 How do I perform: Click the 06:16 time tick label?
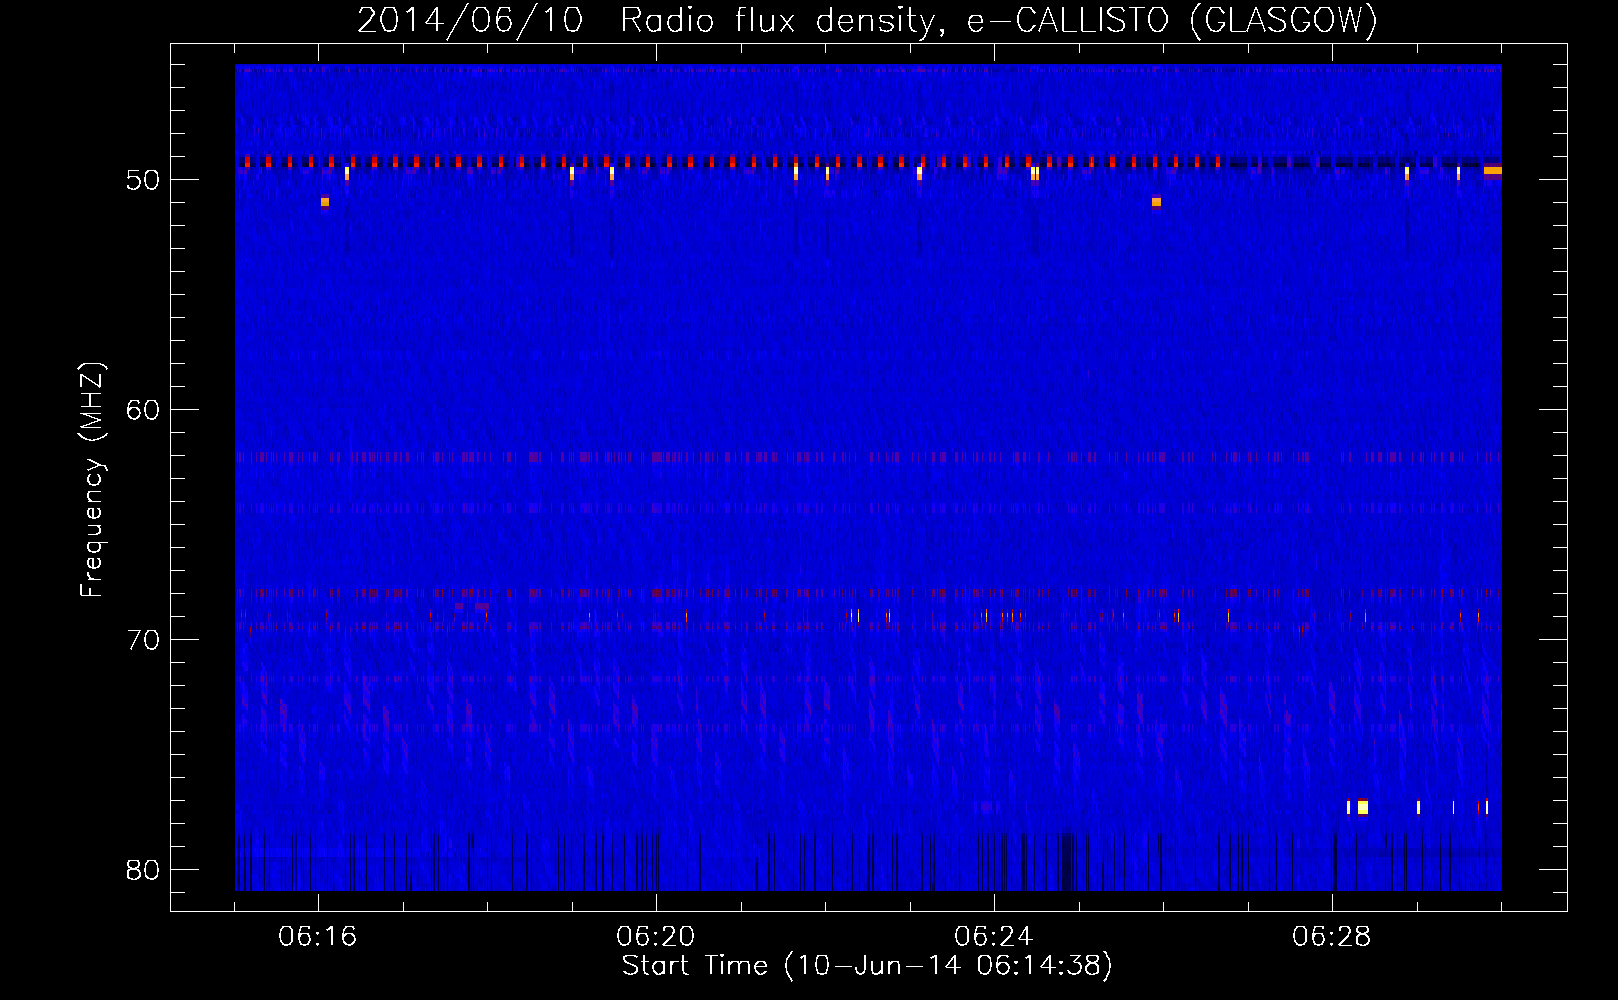318,937
